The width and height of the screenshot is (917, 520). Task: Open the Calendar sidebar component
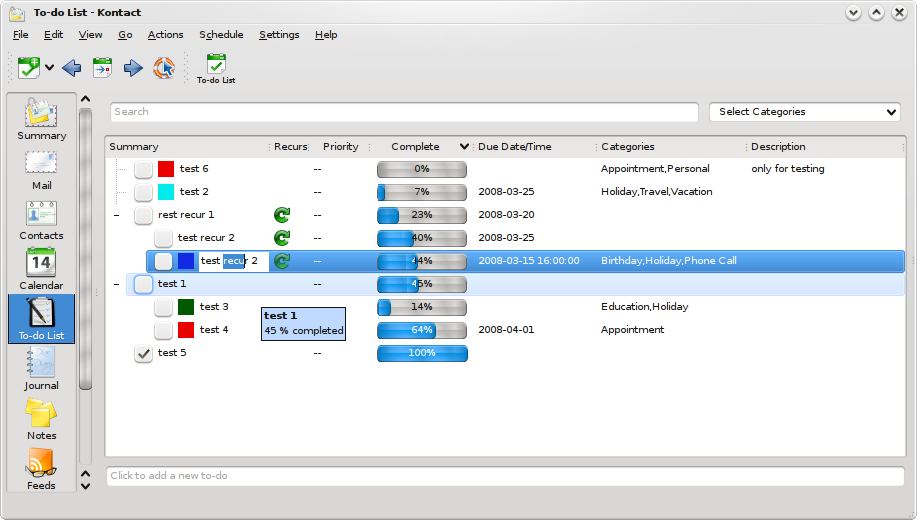(42, 270)
